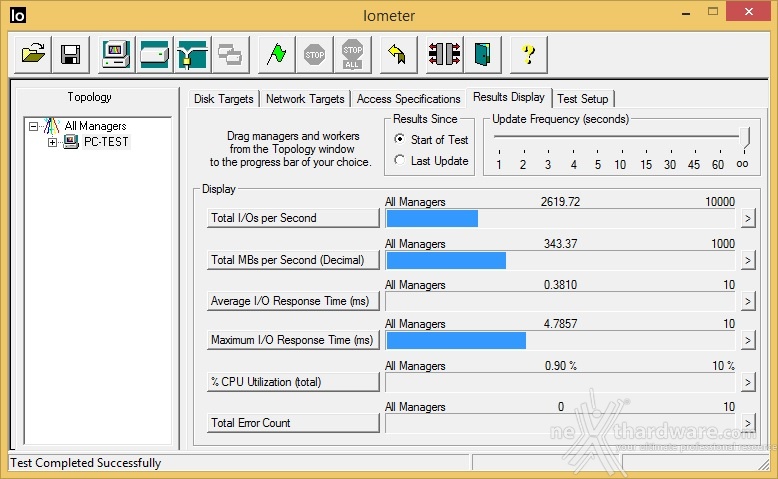Select the Results Display tab
The height and width of the screenshot is (479, 778).
(509, 97)
